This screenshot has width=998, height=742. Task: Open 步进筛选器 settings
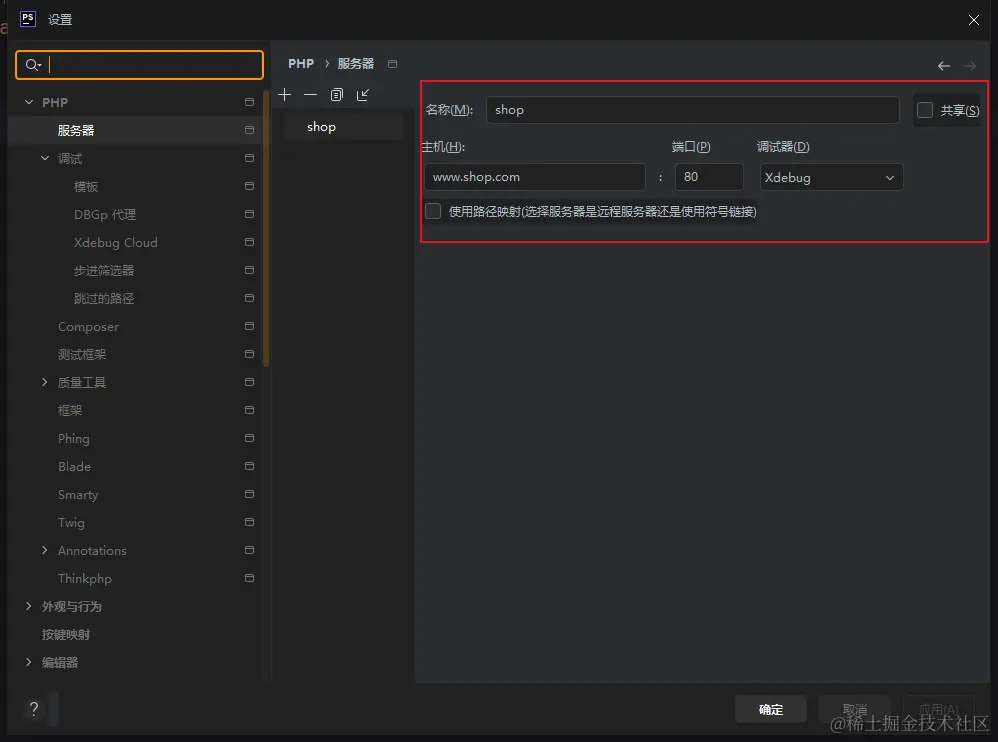click(x=104, y=270)
